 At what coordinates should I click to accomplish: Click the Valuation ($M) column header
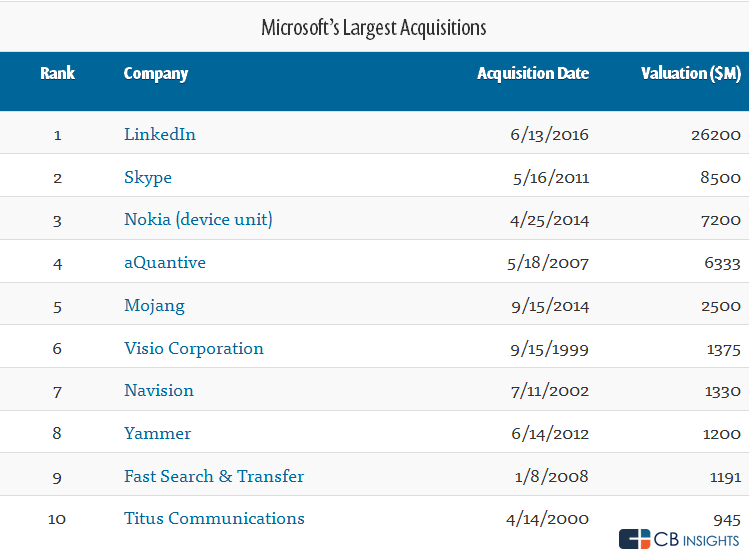pos(691,73)
